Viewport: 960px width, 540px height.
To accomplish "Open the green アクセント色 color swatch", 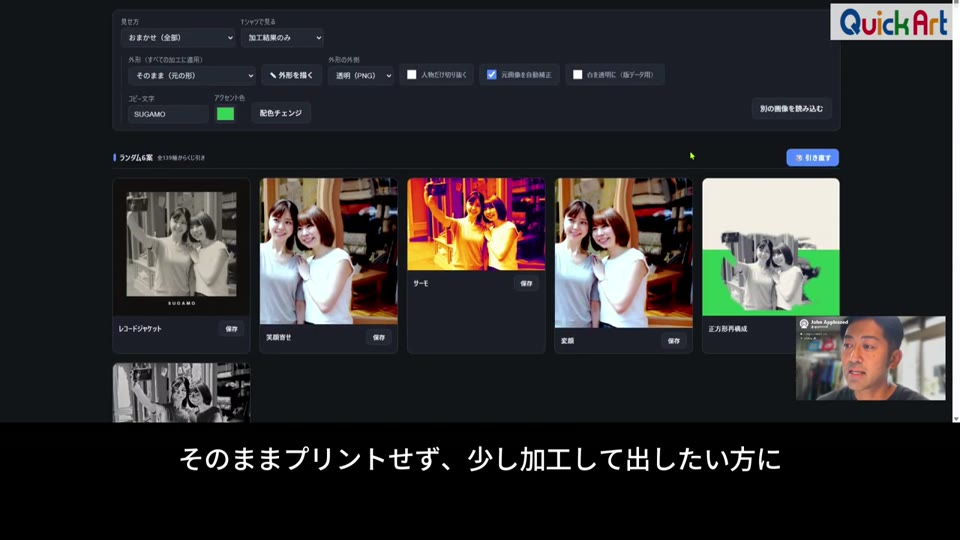I will (x=225, y=114).
